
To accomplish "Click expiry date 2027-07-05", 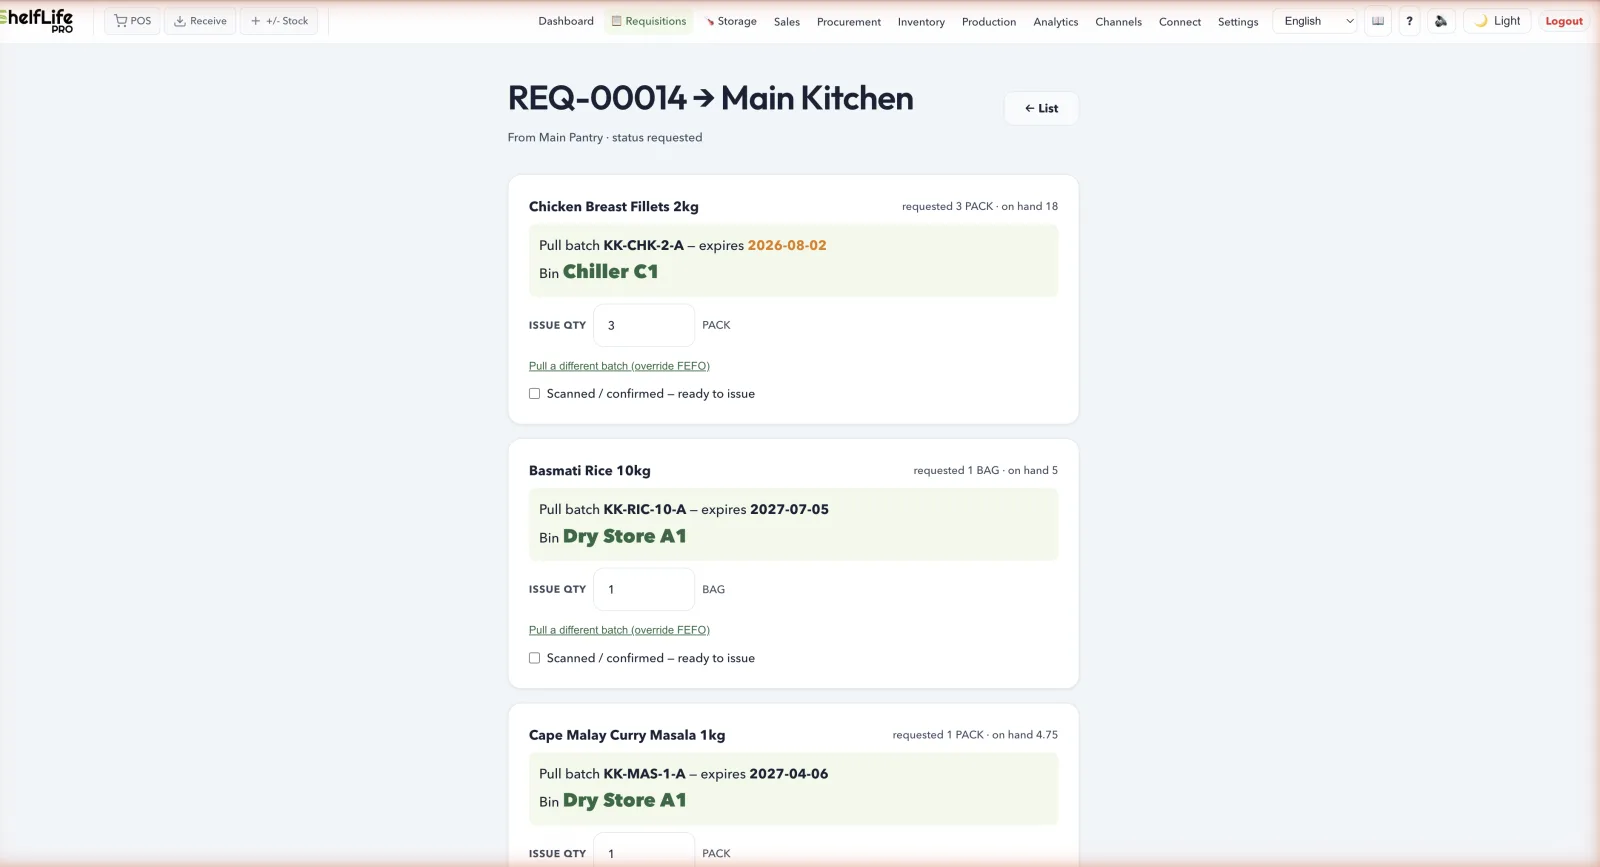I will (790, 509).
